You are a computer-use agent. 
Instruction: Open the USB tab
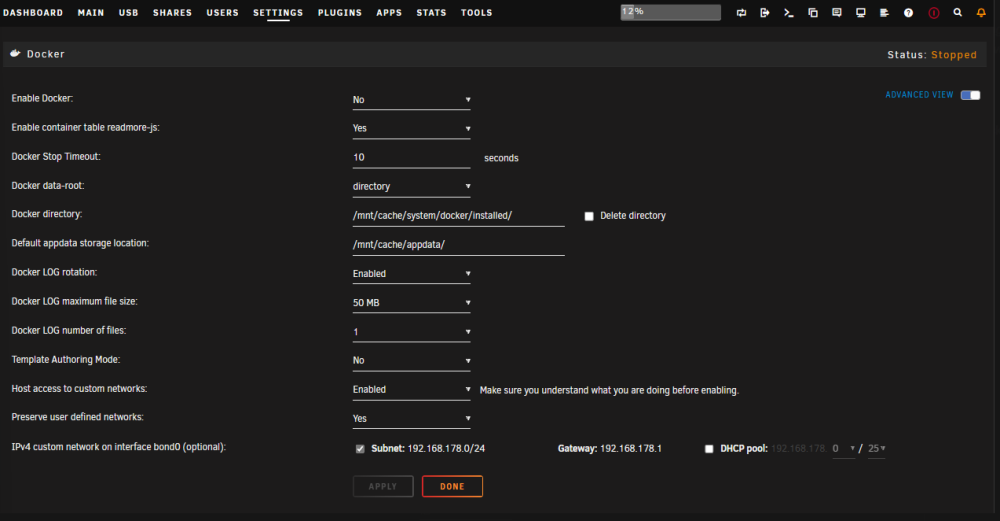point(128,13)
